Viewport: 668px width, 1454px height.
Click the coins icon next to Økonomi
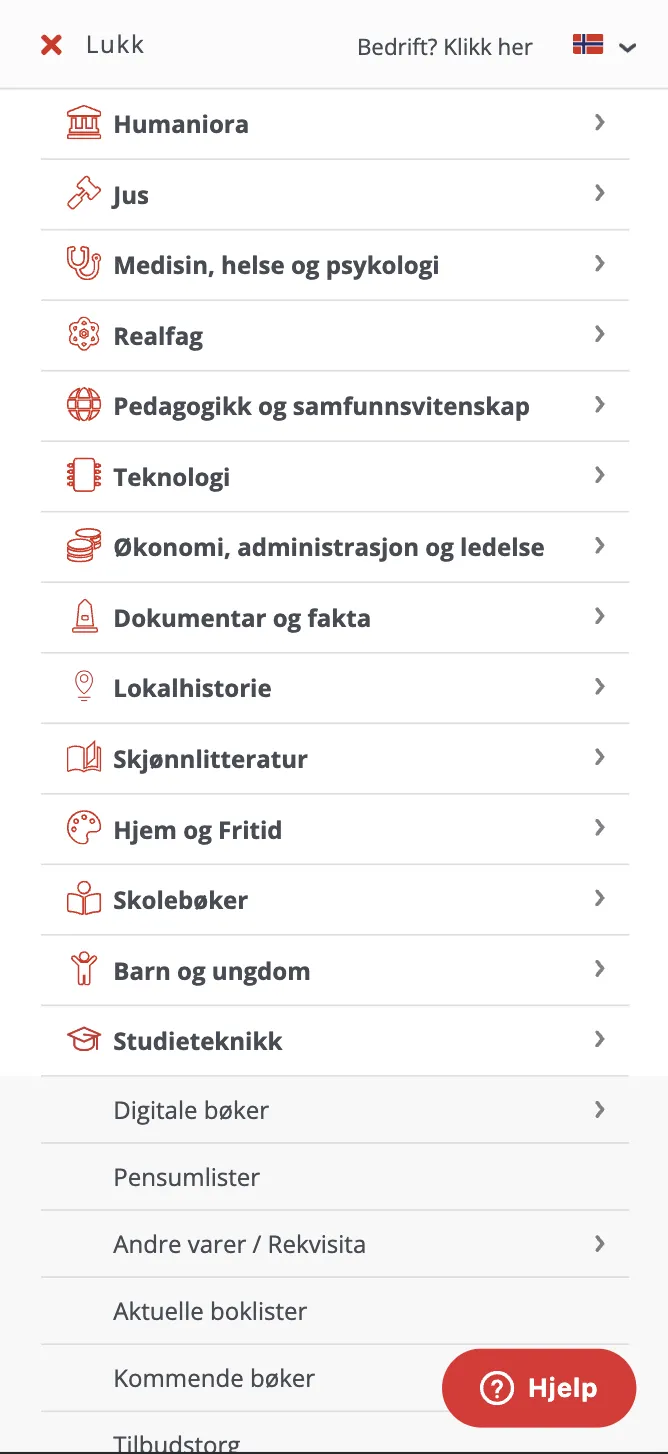coord(84,546)
